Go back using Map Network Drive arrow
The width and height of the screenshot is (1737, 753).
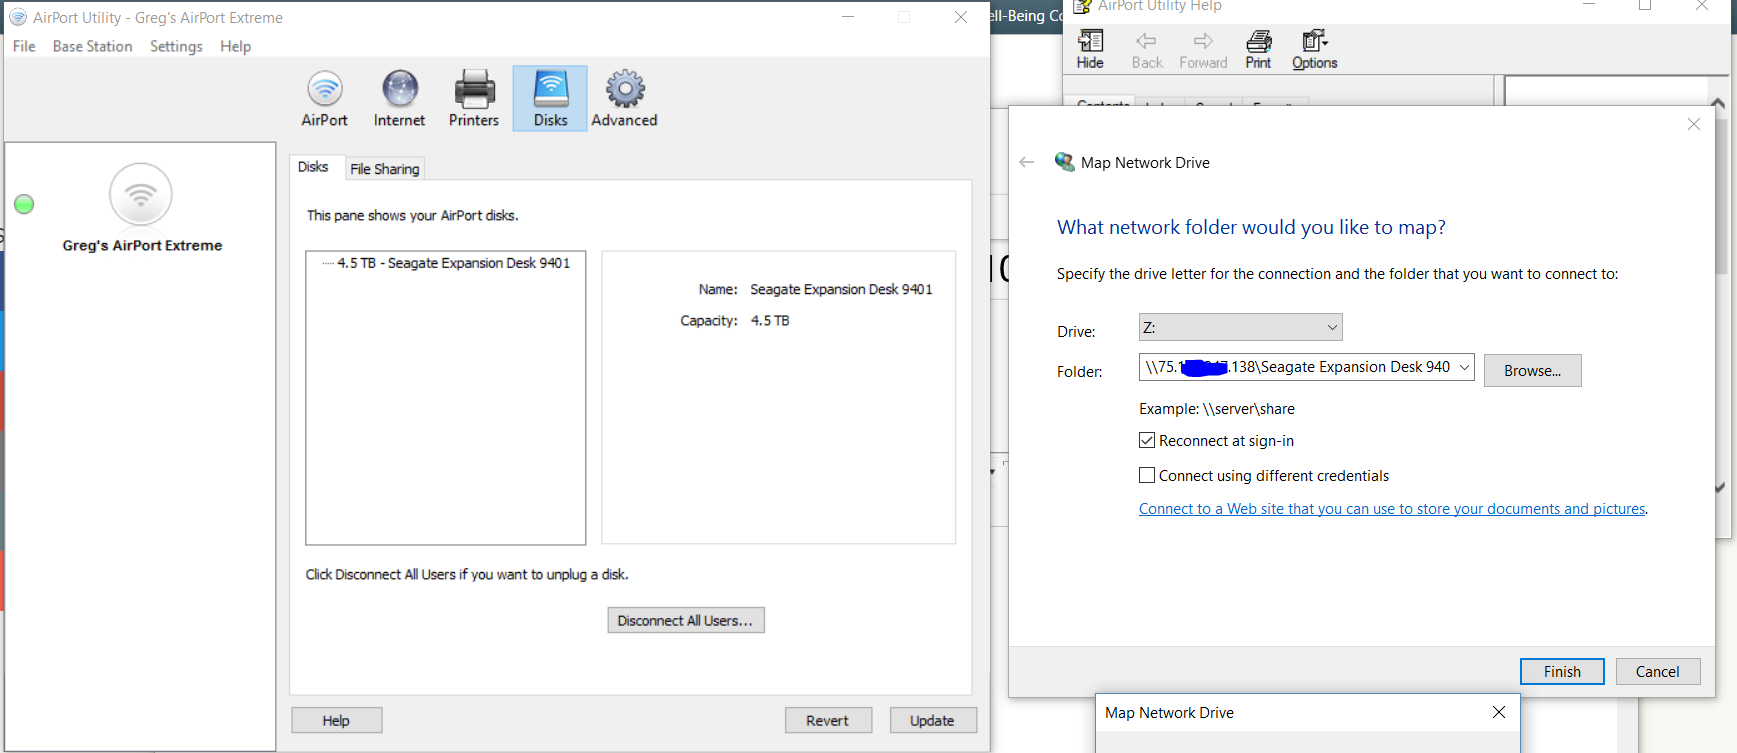[1027, 162]
